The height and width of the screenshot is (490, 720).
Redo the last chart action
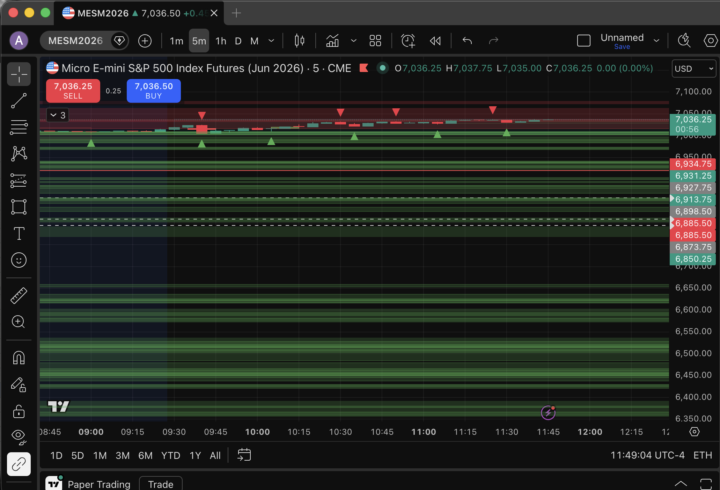[x=494, y=41]
